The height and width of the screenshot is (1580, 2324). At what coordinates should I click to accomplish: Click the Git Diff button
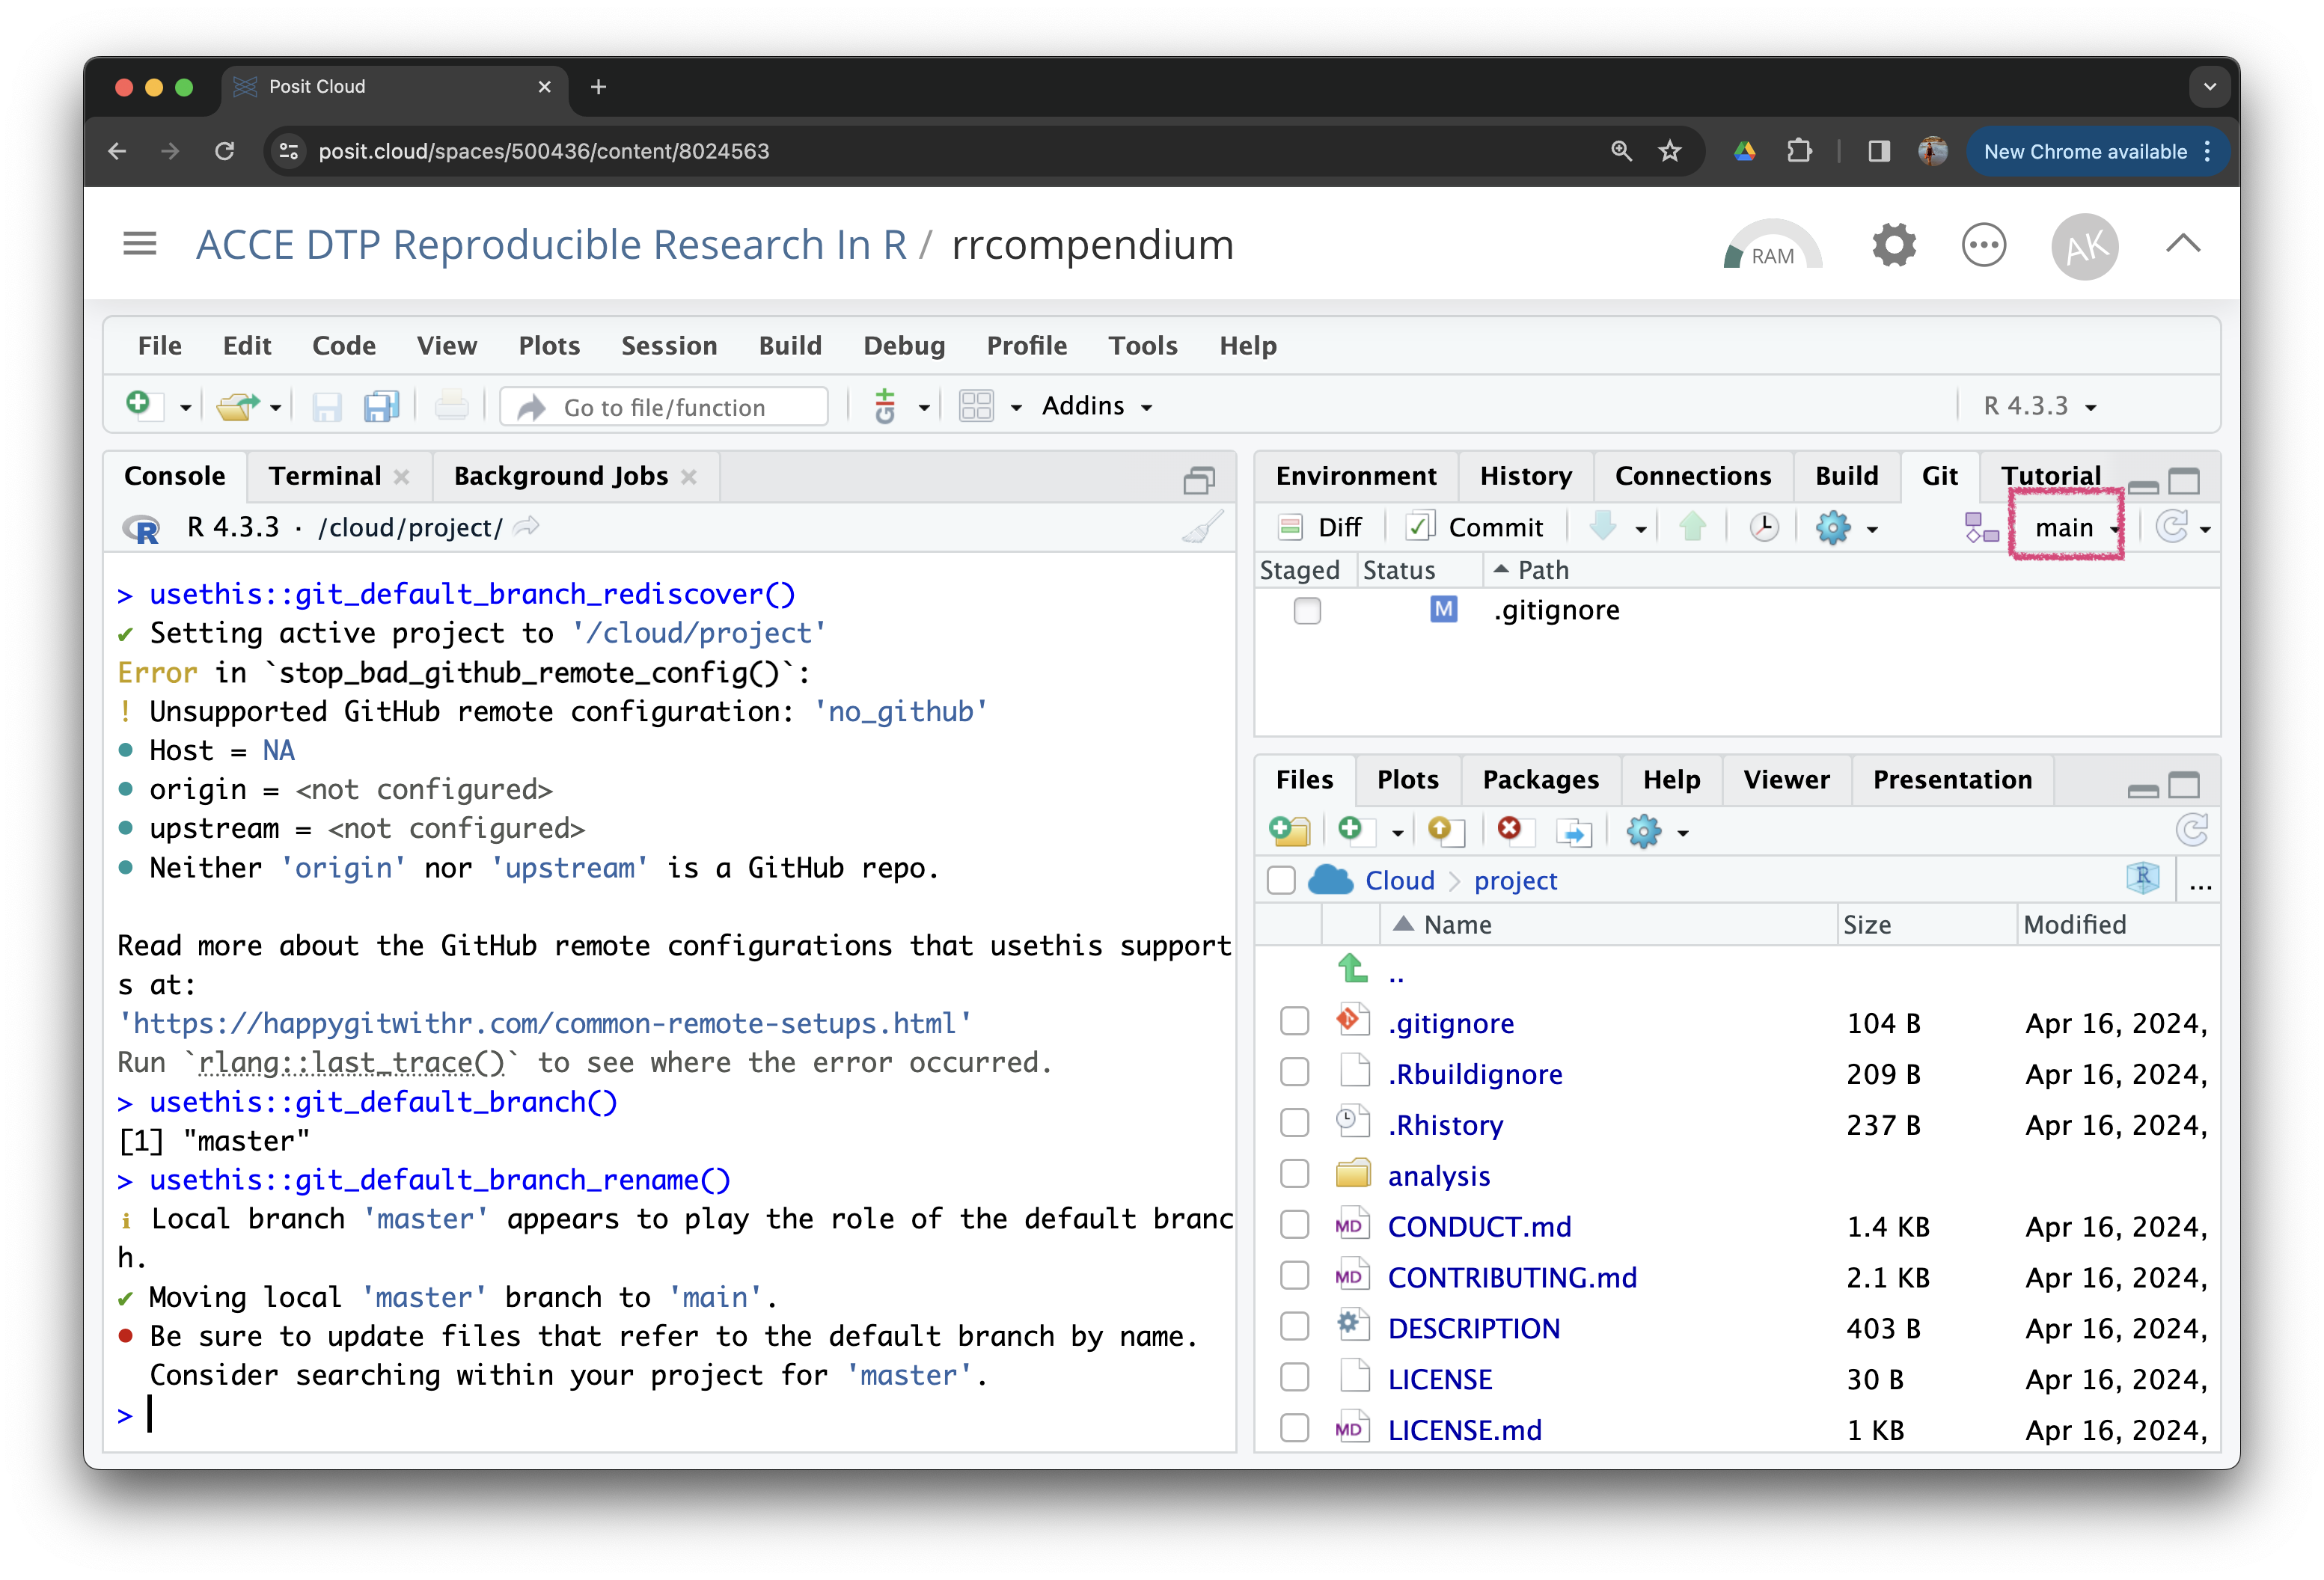[x=1320, y=527]
